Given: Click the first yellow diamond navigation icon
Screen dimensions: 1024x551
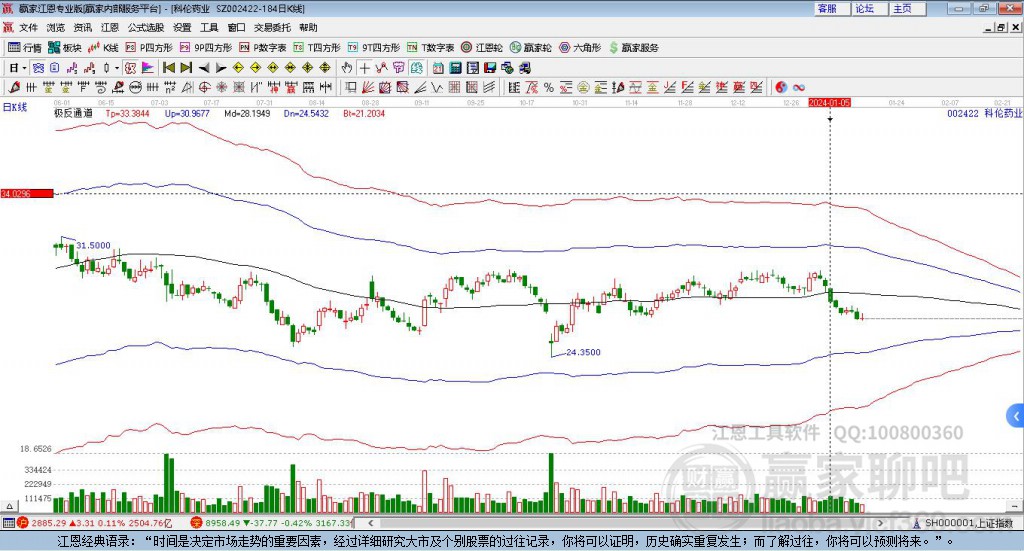Looking at the screenshot, I should (238, 68).
